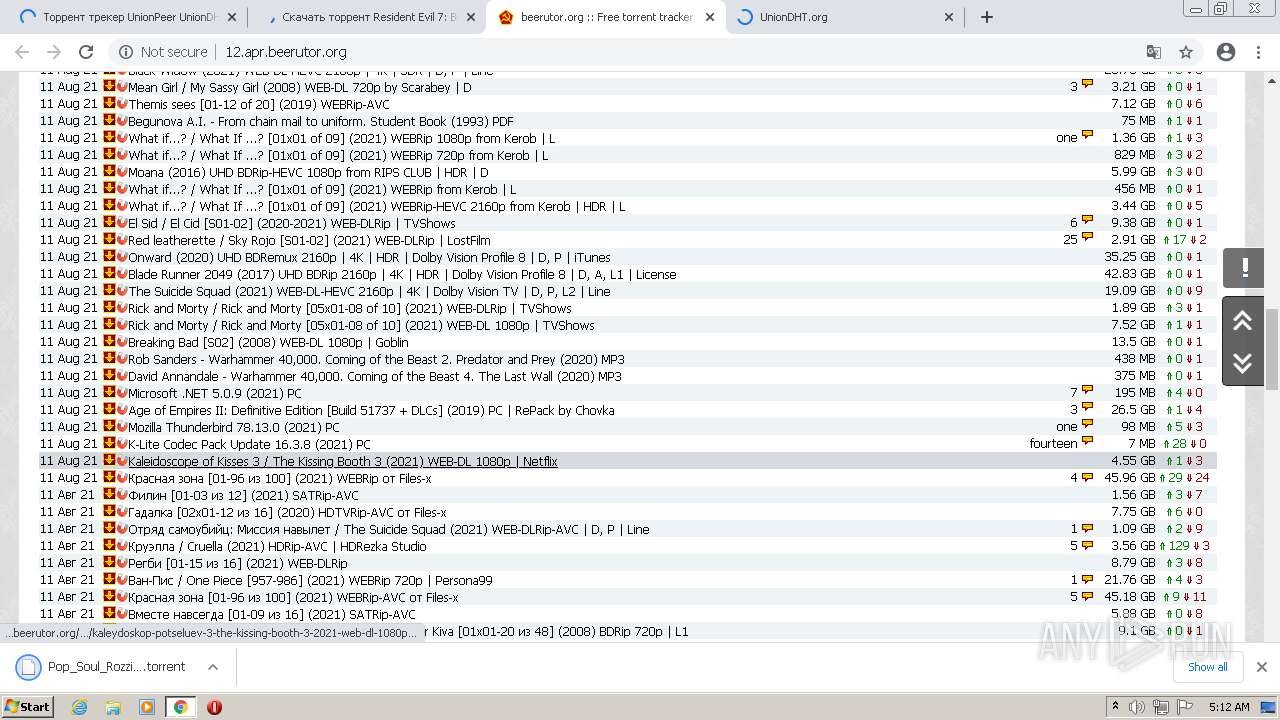This screenshot has width=1280, height=720.
Task: Open comments bubble for Red leatherette / Sky Rojo
Action: click(x=1087, y=238)
